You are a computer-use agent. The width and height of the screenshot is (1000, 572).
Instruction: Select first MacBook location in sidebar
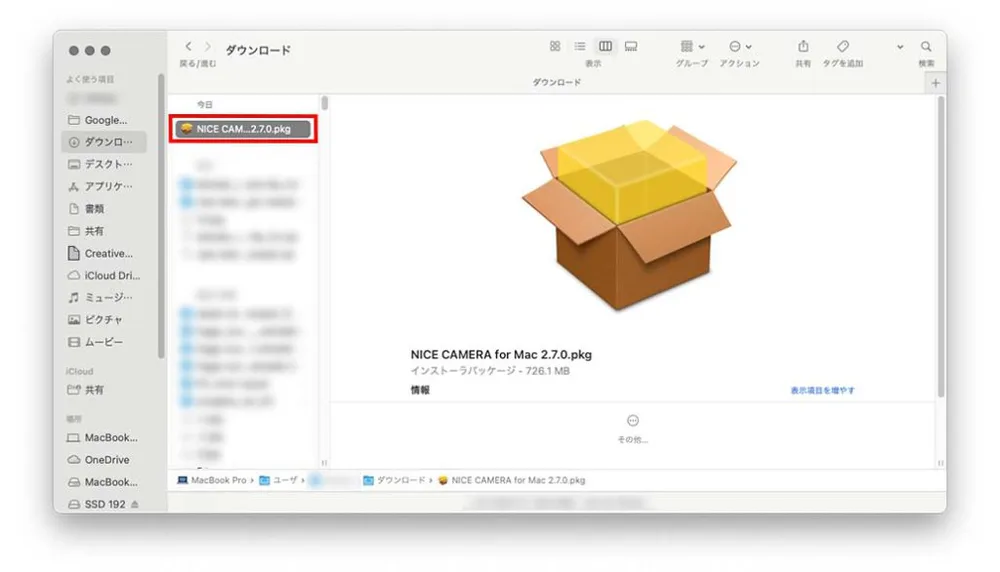[x=104, y=437]
